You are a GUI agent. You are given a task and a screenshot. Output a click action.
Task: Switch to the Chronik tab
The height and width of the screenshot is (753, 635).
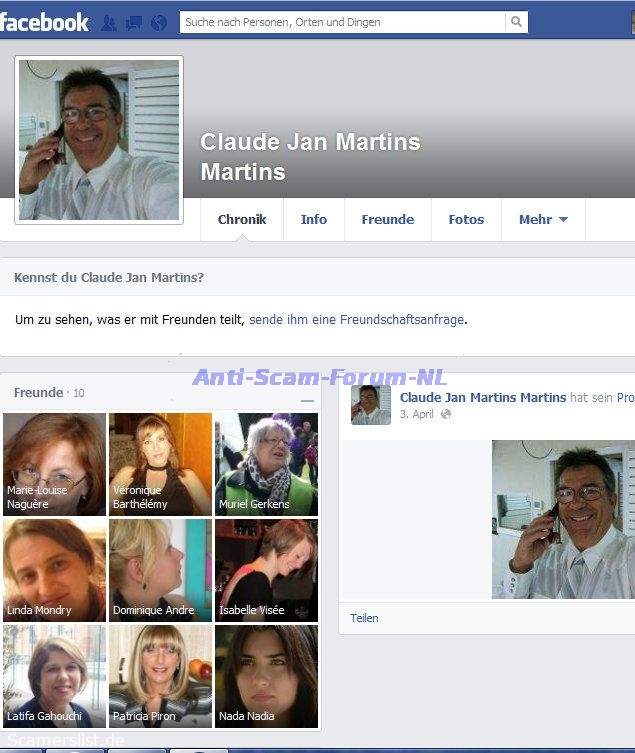point(242,220)
